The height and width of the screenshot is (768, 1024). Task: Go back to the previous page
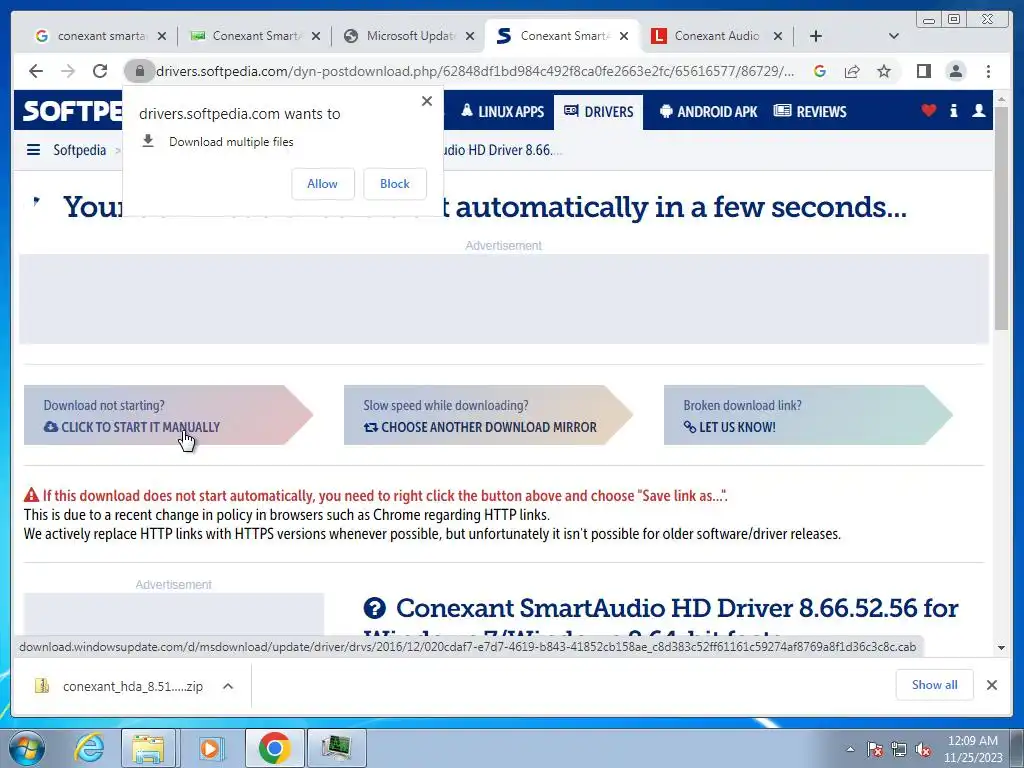pos(36,71)
